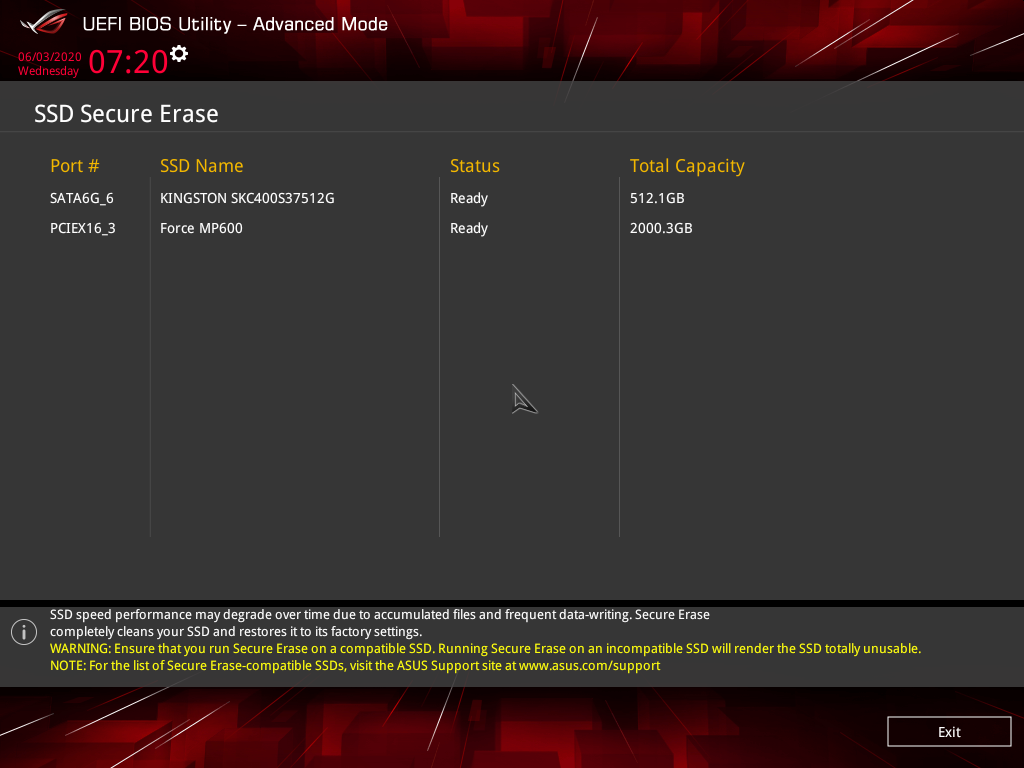Click the 512.1GB capacity value
The height and width of the screenshot is (768, 1024).
tap(657, 198)
